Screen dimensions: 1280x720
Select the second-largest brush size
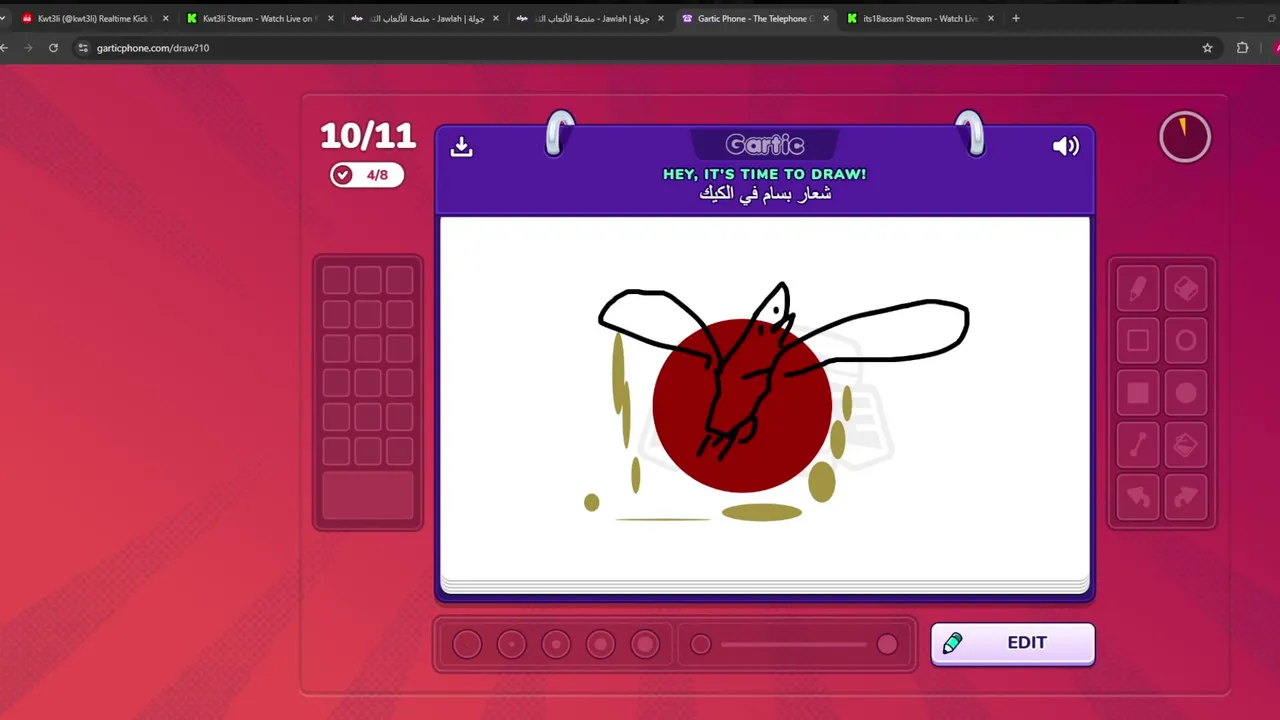pos(601,645)
